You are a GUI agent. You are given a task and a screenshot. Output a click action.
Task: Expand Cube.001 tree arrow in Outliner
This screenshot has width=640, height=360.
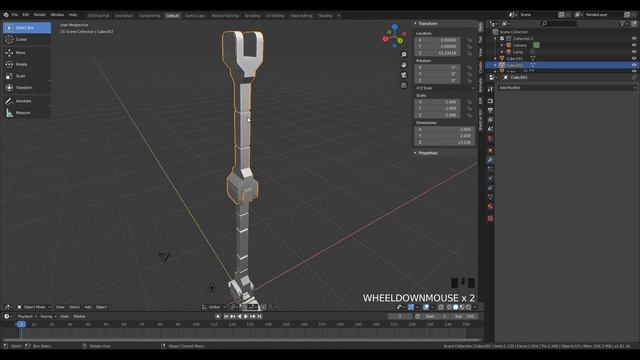(496, 58)
